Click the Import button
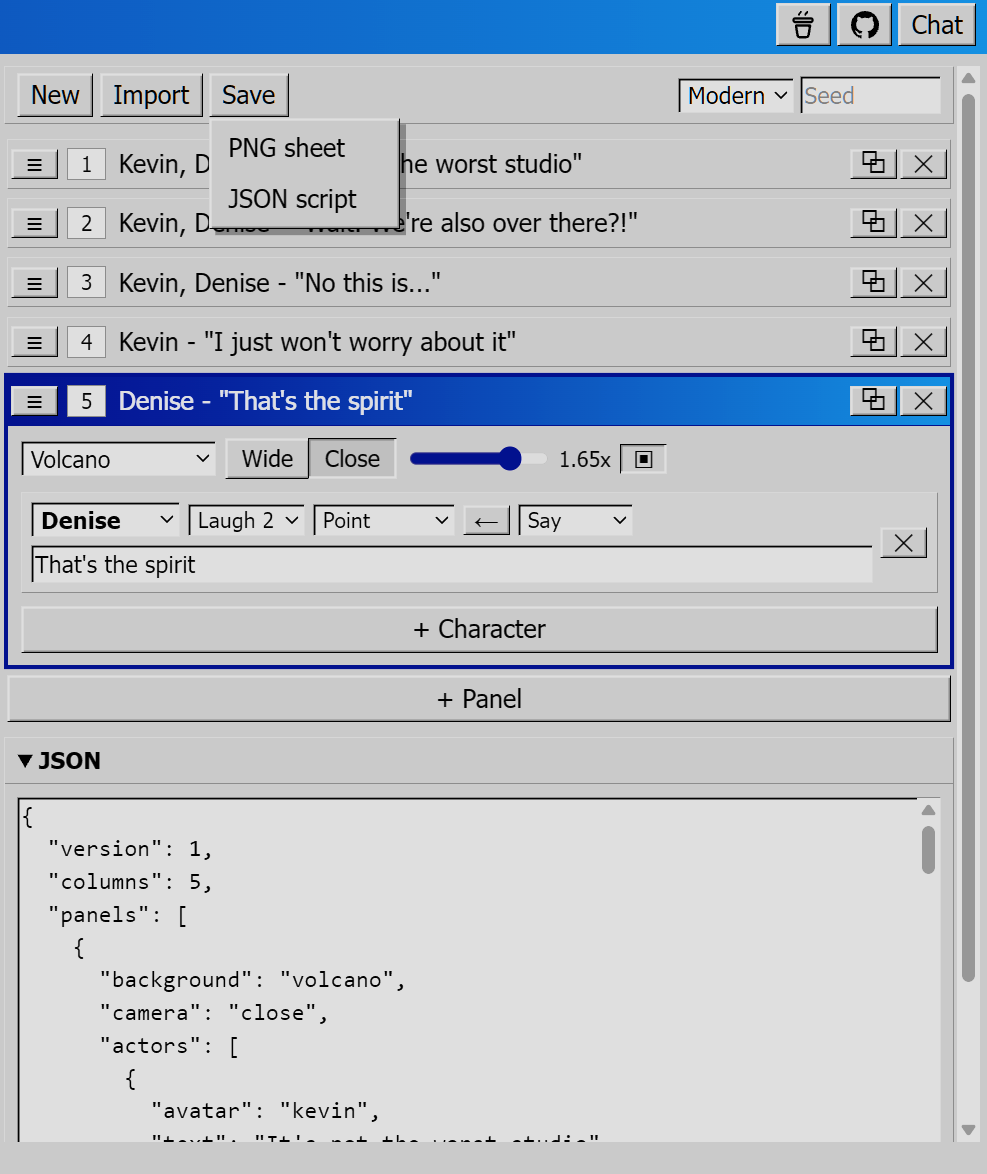 click(x=151, y=95)
